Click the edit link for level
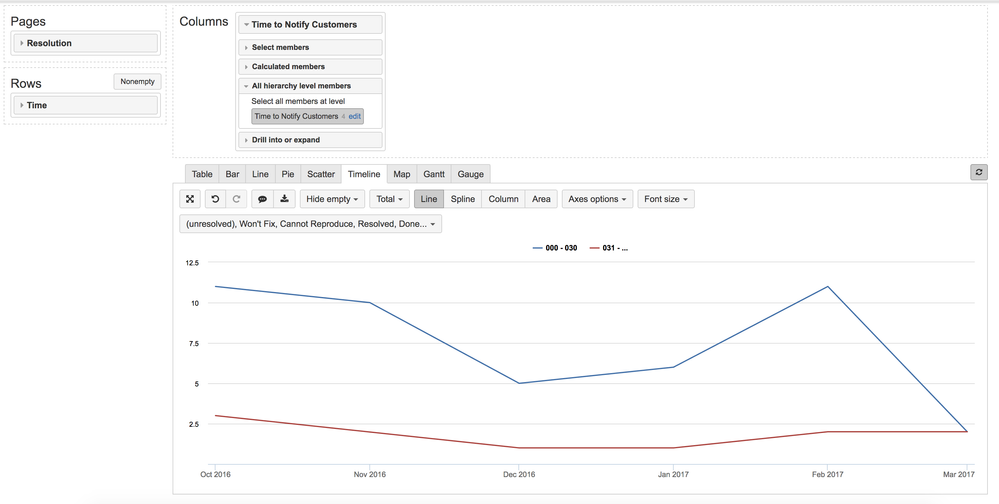 coord(355,117)
